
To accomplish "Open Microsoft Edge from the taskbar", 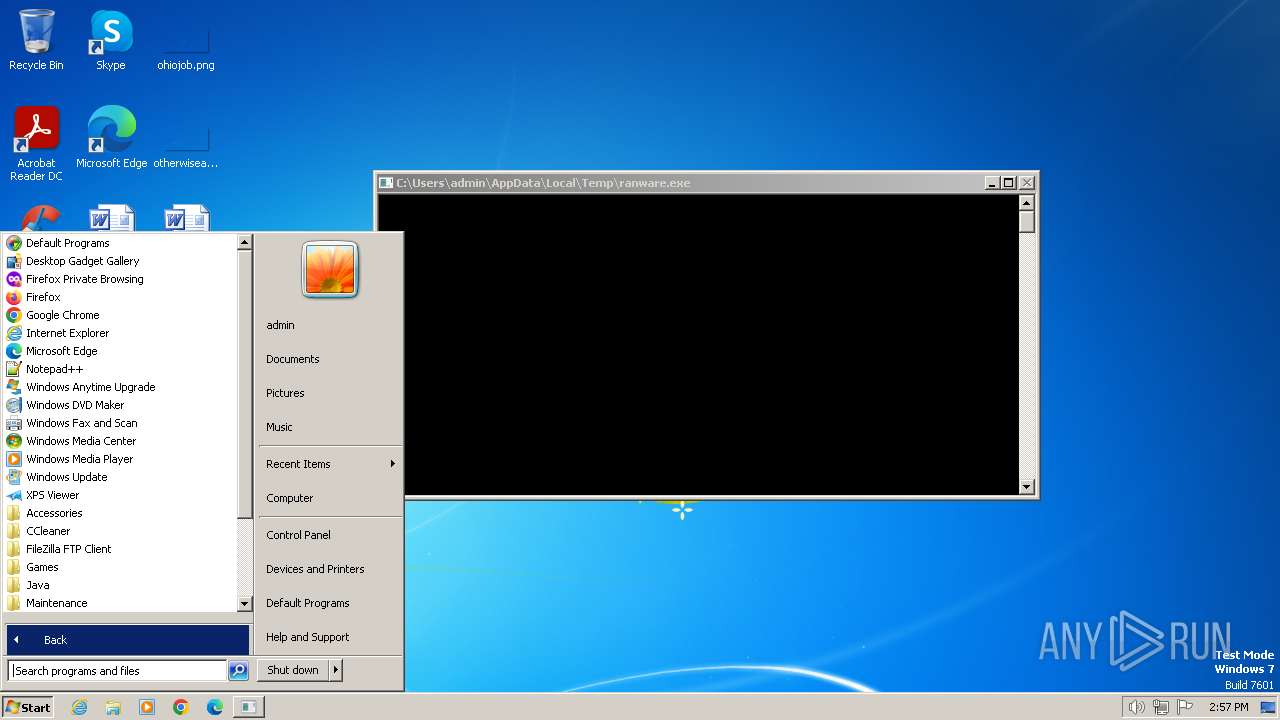I will (215, 707).
